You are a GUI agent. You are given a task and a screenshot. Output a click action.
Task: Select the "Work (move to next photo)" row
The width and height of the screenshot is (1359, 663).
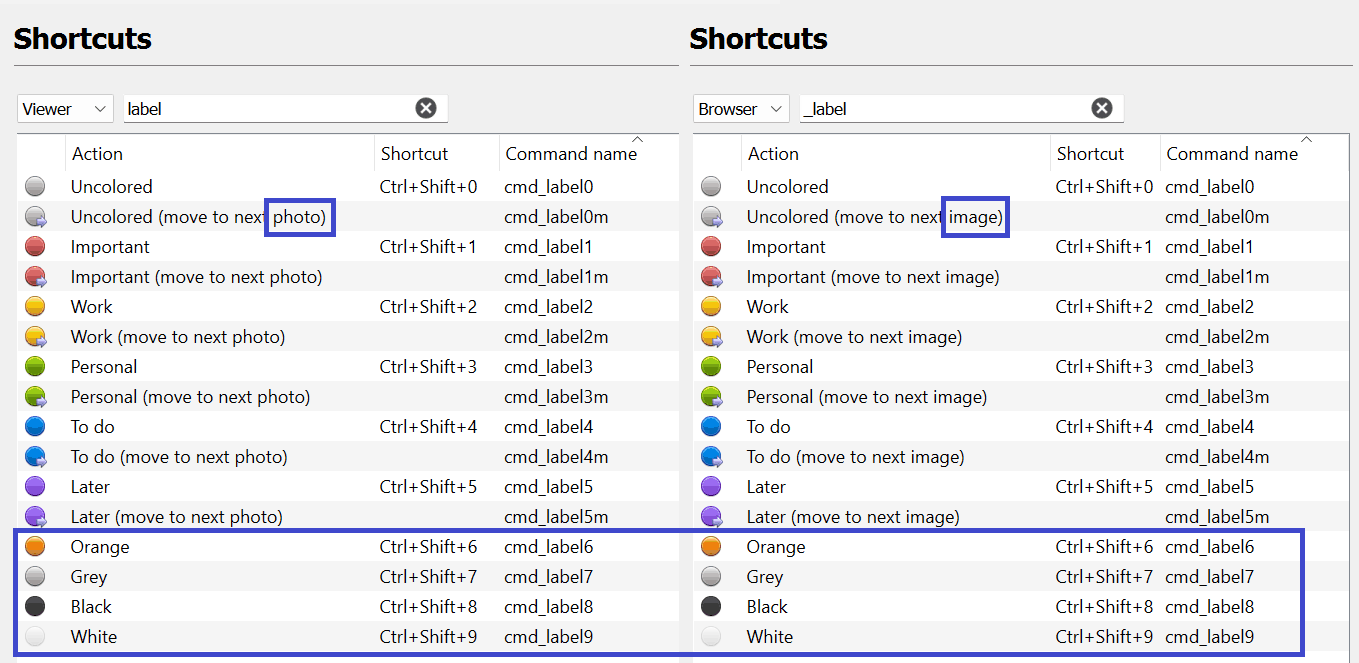coord(178,337)
